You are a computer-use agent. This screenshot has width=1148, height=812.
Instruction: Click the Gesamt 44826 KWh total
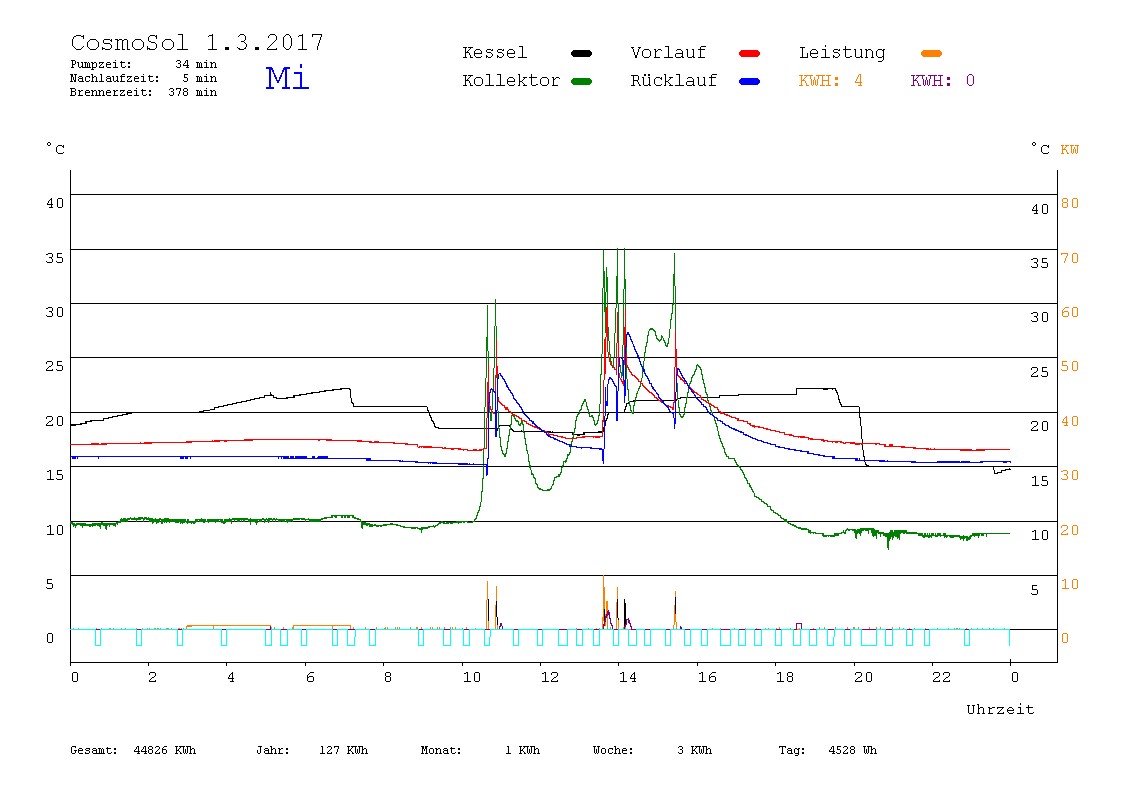pos(133,750)
